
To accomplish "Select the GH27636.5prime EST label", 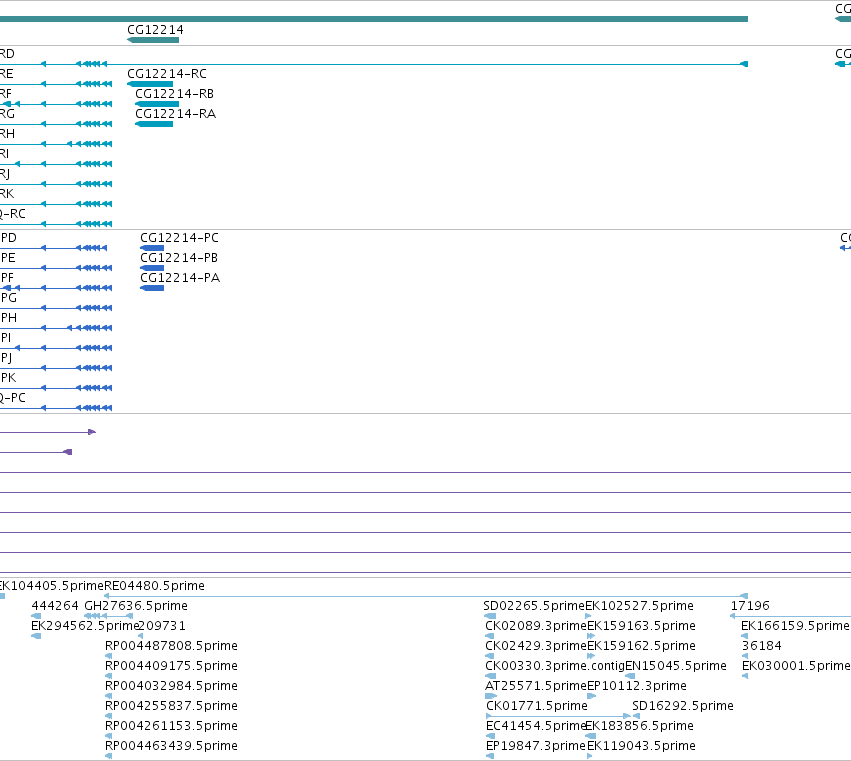I will pos(136,606).
